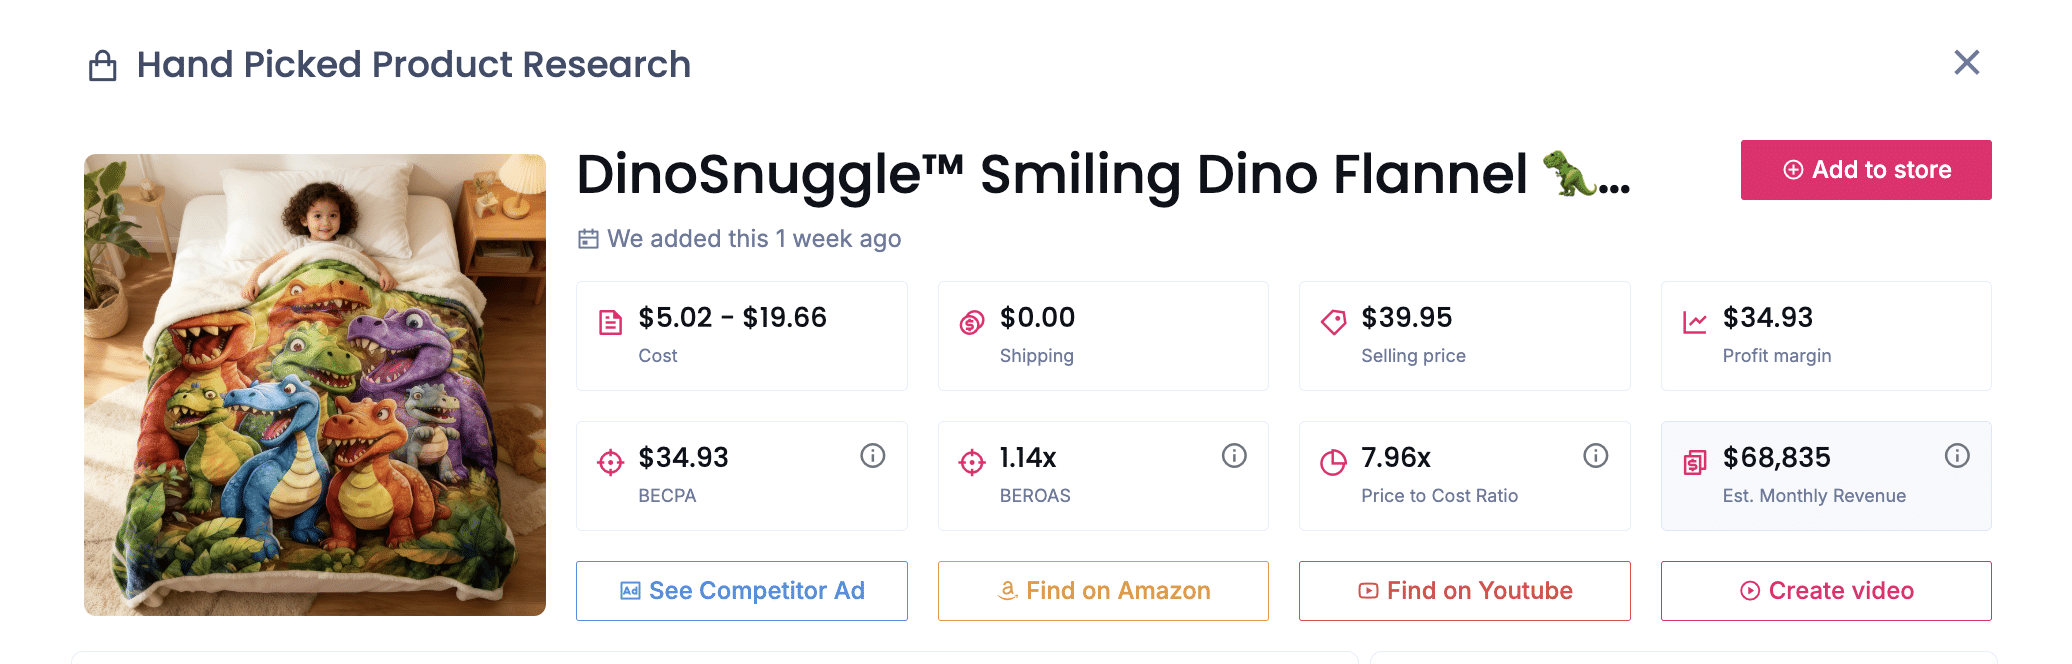
Task: Click the Price to Cost Ratio pie icon
Action: [x=1333, y=462]
